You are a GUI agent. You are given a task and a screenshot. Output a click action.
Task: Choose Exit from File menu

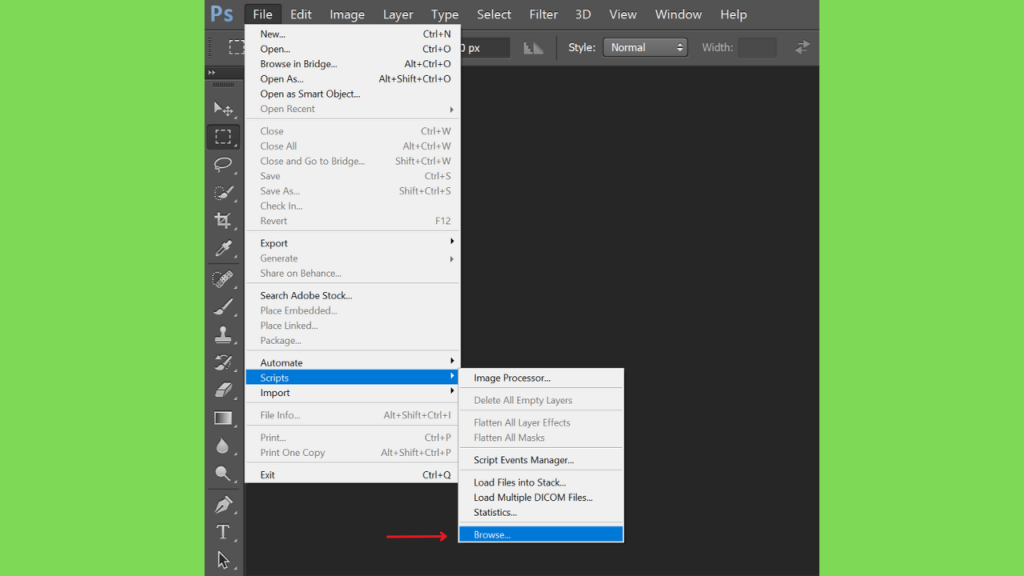pos(353,475)
